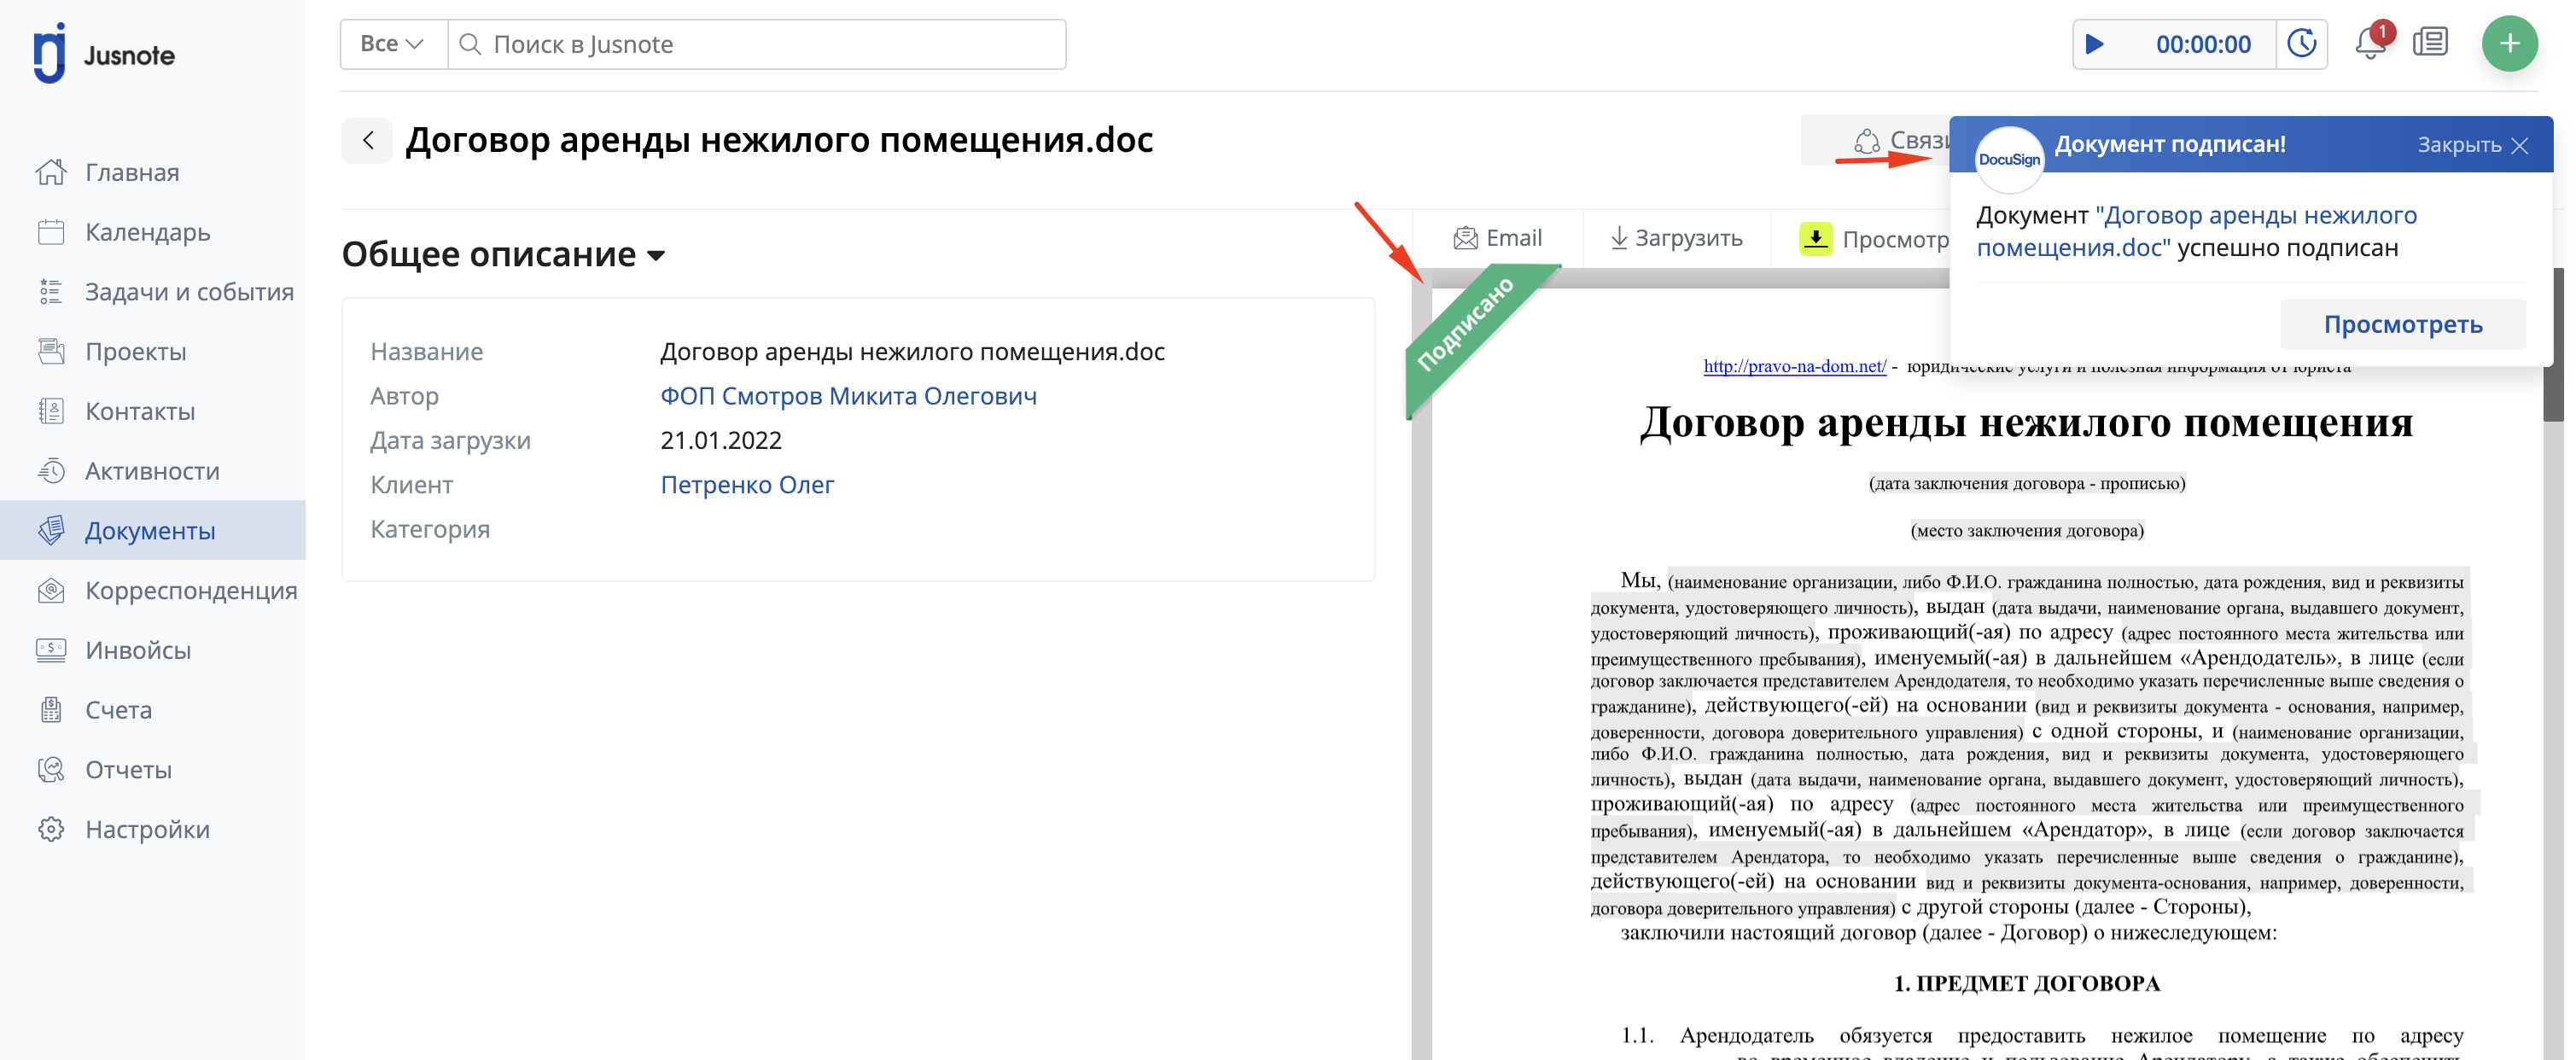Viewport: 2576px width, 1060px height.
Task: Click the 00:00:00 timer display
Action: pos(2203,44)
